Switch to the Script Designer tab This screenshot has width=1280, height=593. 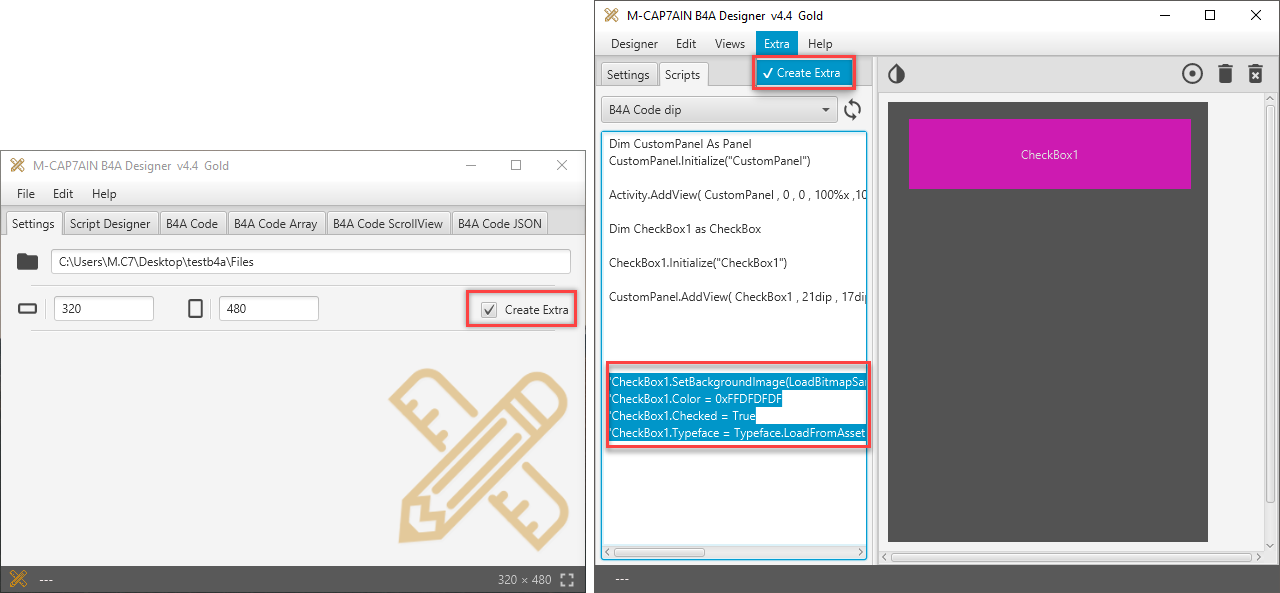110,224
